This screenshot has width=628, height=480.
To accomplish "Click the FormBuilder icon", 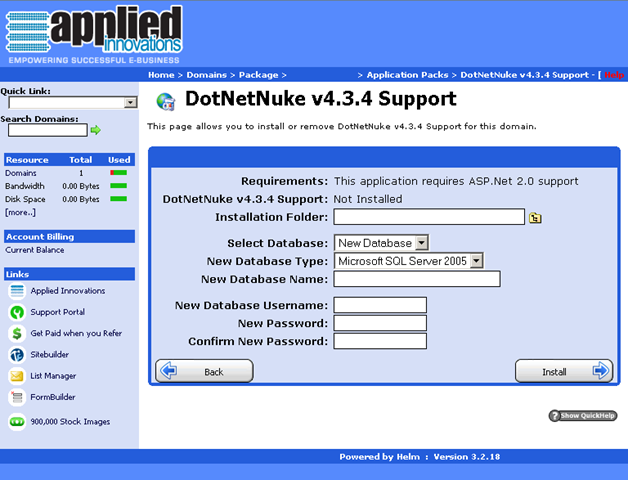I will (16, 397).
